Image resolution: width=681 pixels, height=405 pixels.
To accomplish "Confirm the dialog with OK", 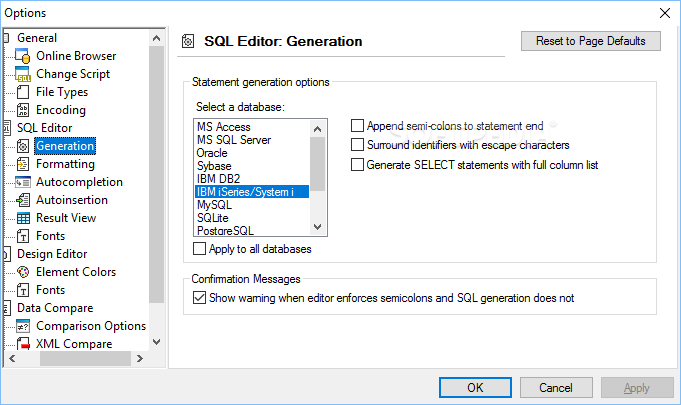I will [x=475, y=387].
